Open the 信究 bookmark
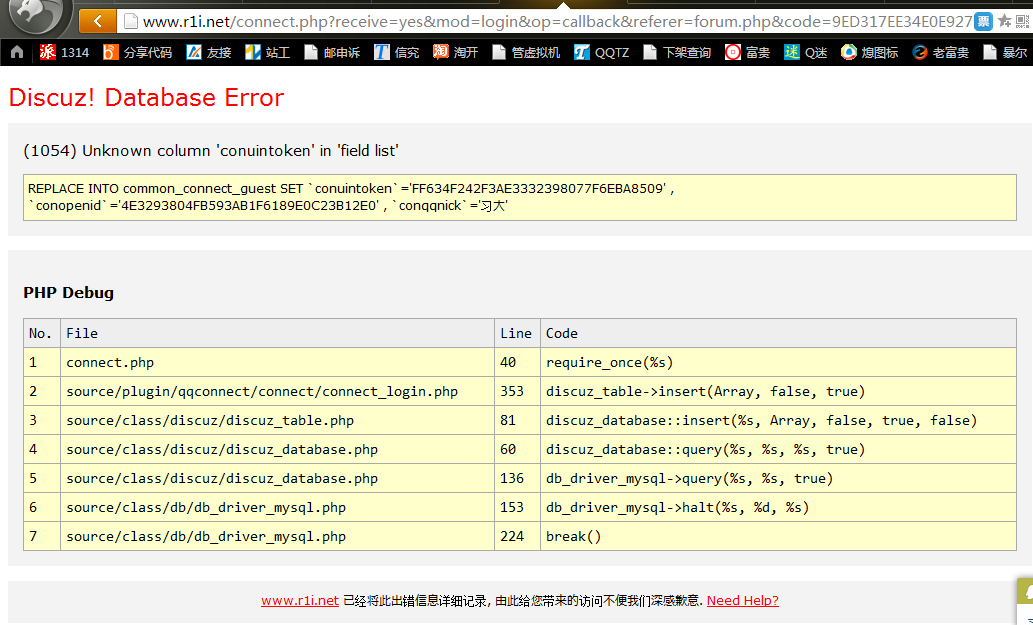 point(397,52)
